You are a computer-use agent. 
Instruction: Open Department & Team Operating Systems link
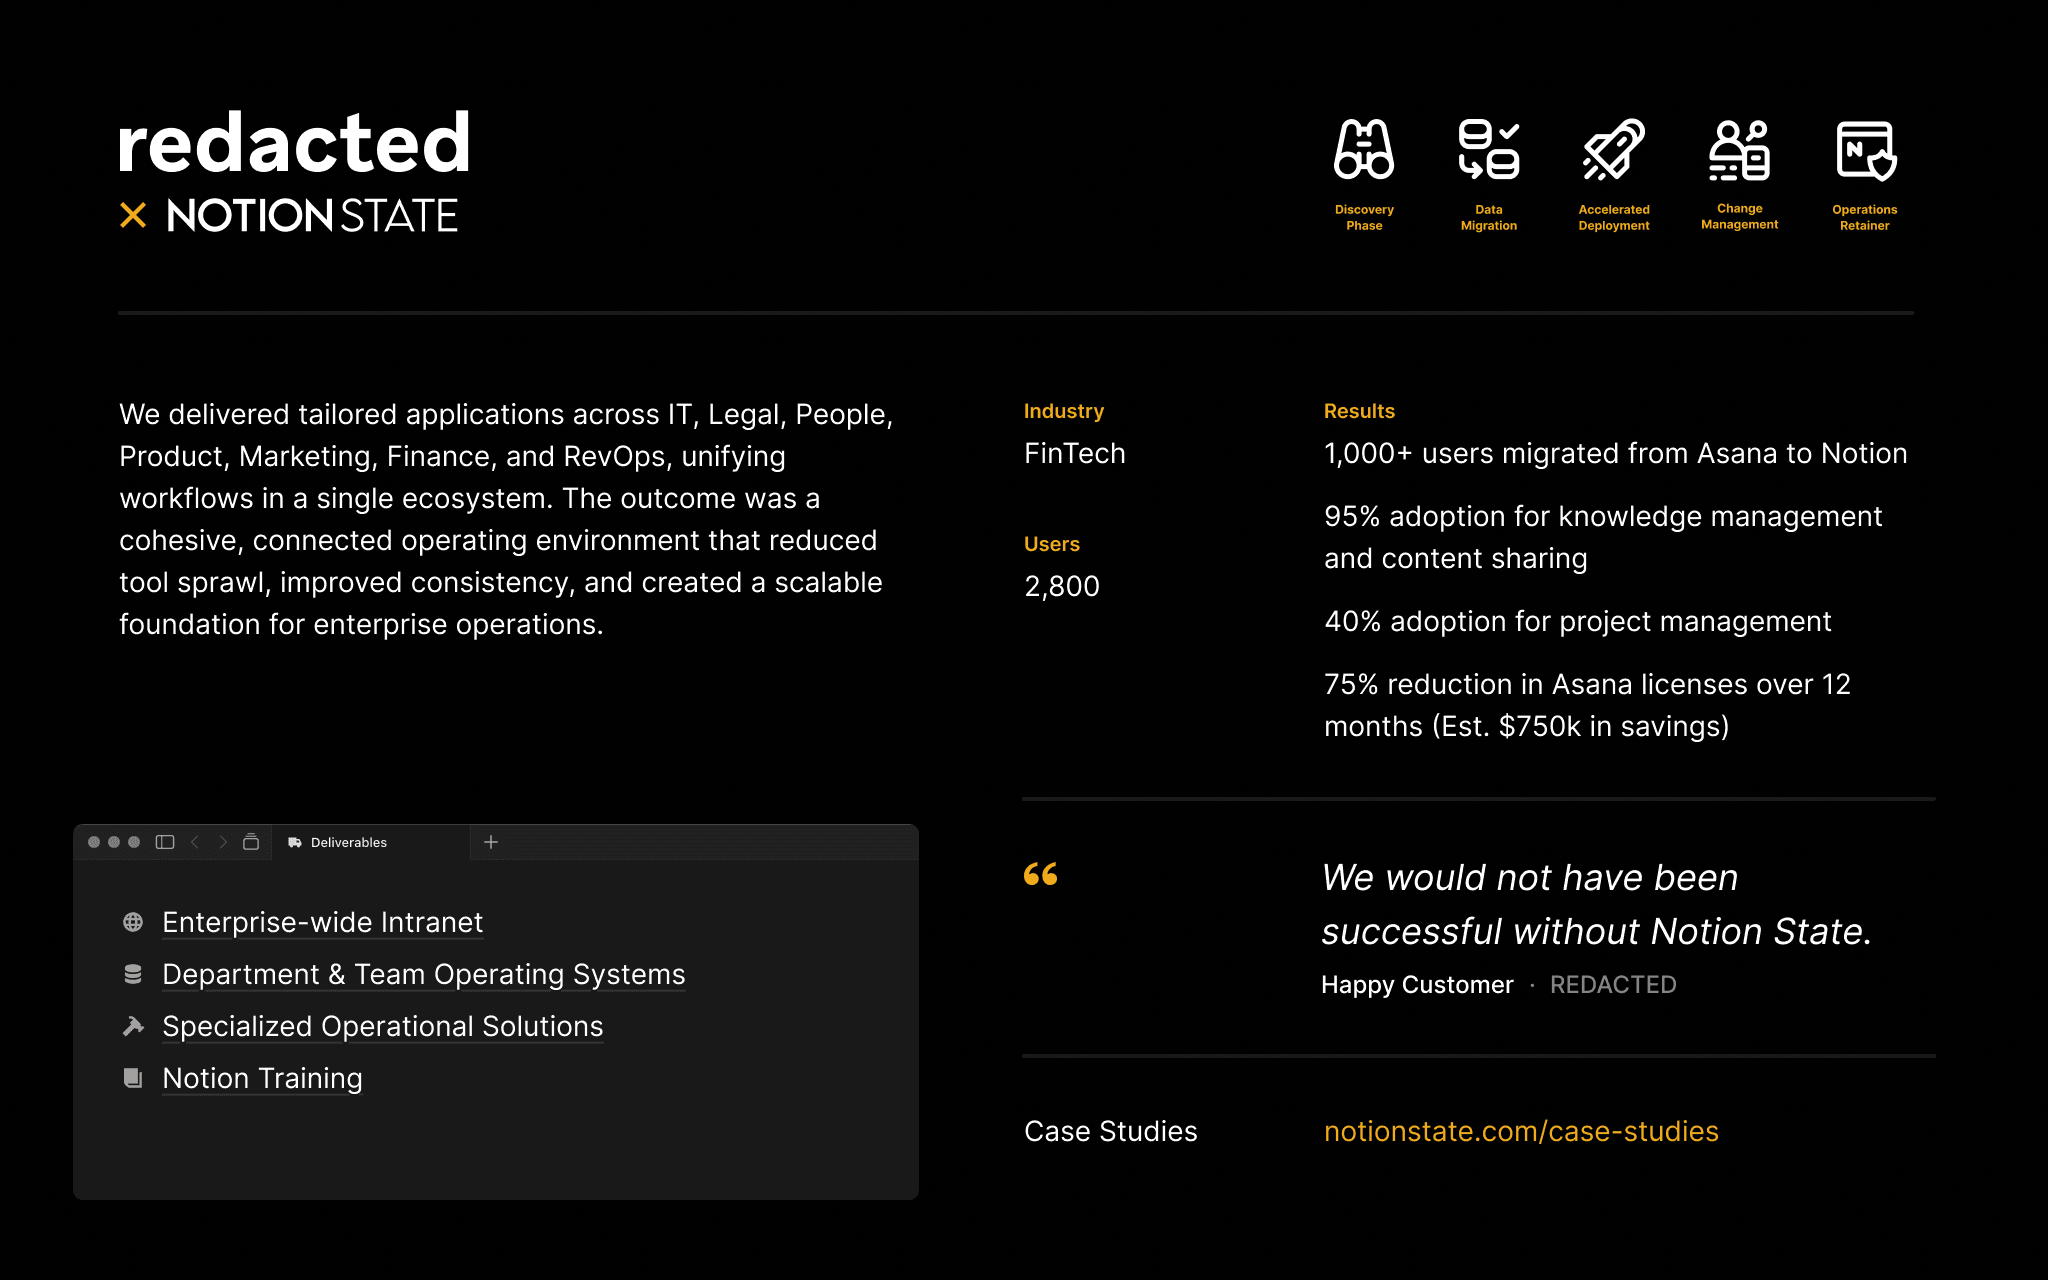tap(423, 974)
